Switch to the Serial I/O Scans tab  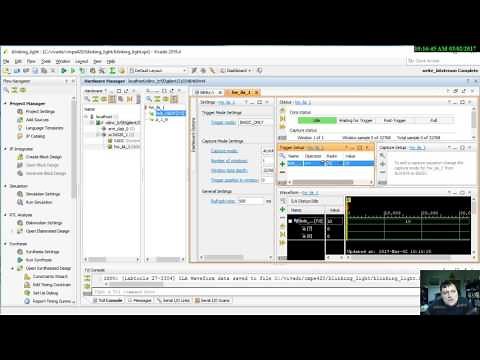point(212,300)
